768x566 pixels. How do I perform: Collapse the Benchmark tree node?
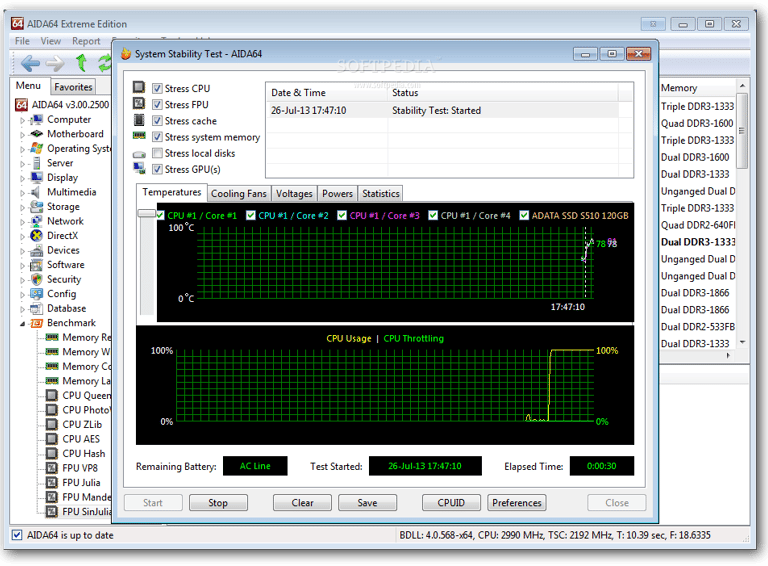point(23,324)
